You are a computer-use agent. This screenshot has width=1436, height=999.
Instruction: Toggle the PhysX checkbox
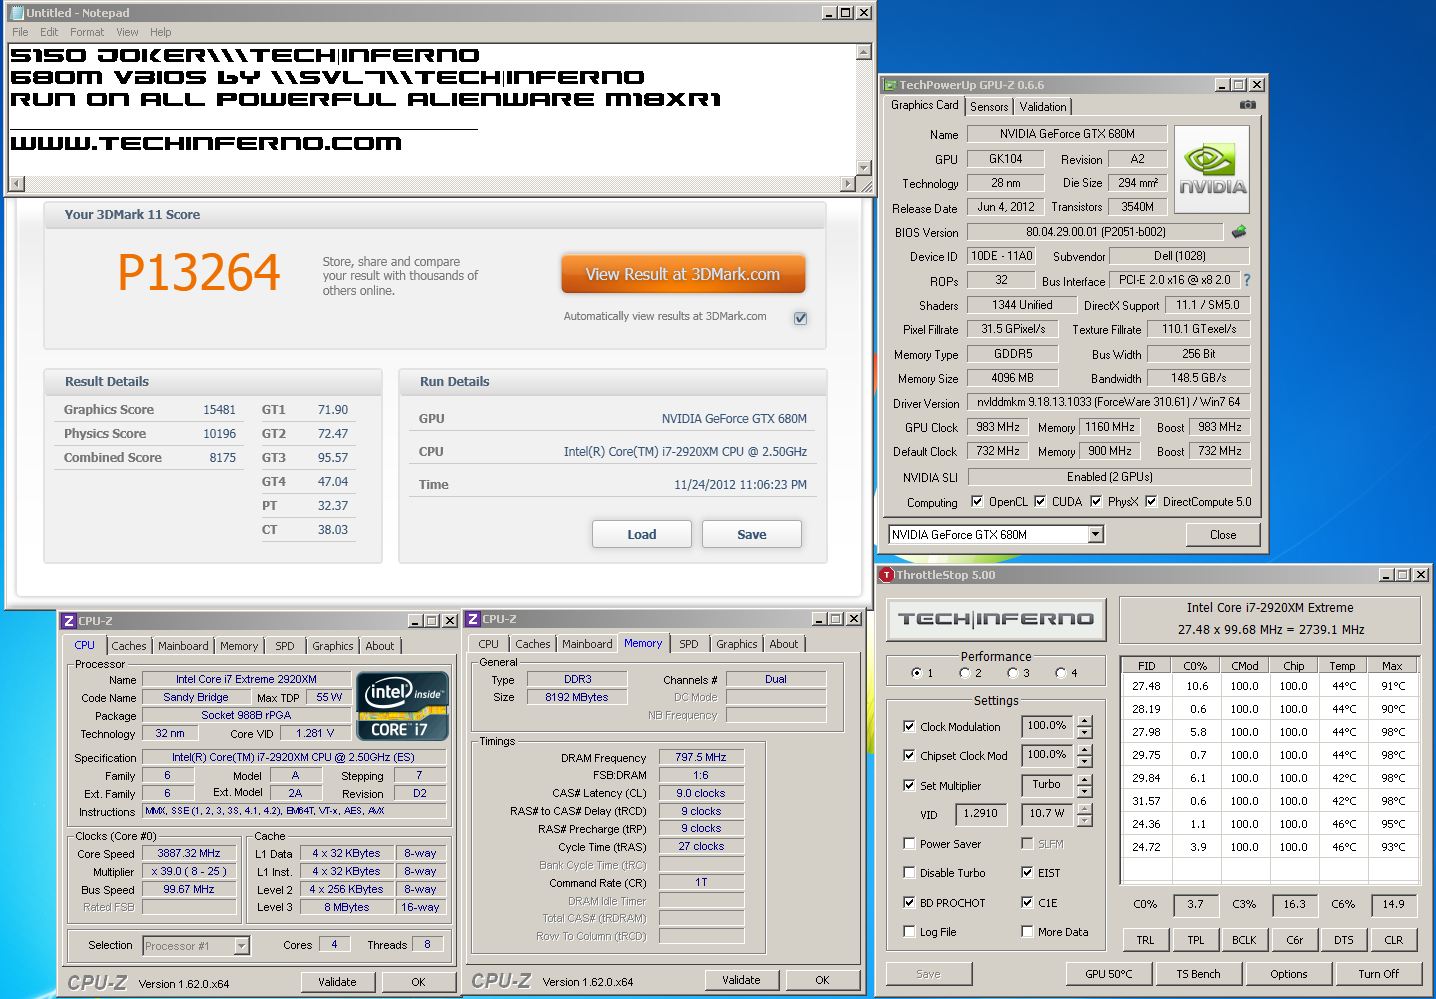click(x=1096, y=502)
